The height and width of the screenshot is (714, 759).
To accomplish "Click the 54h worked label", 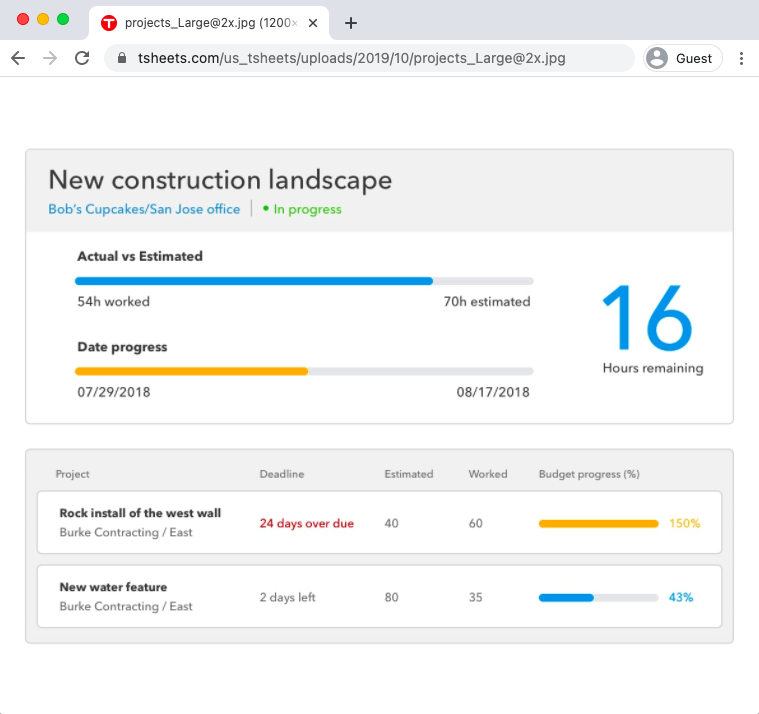I will 114,302.
